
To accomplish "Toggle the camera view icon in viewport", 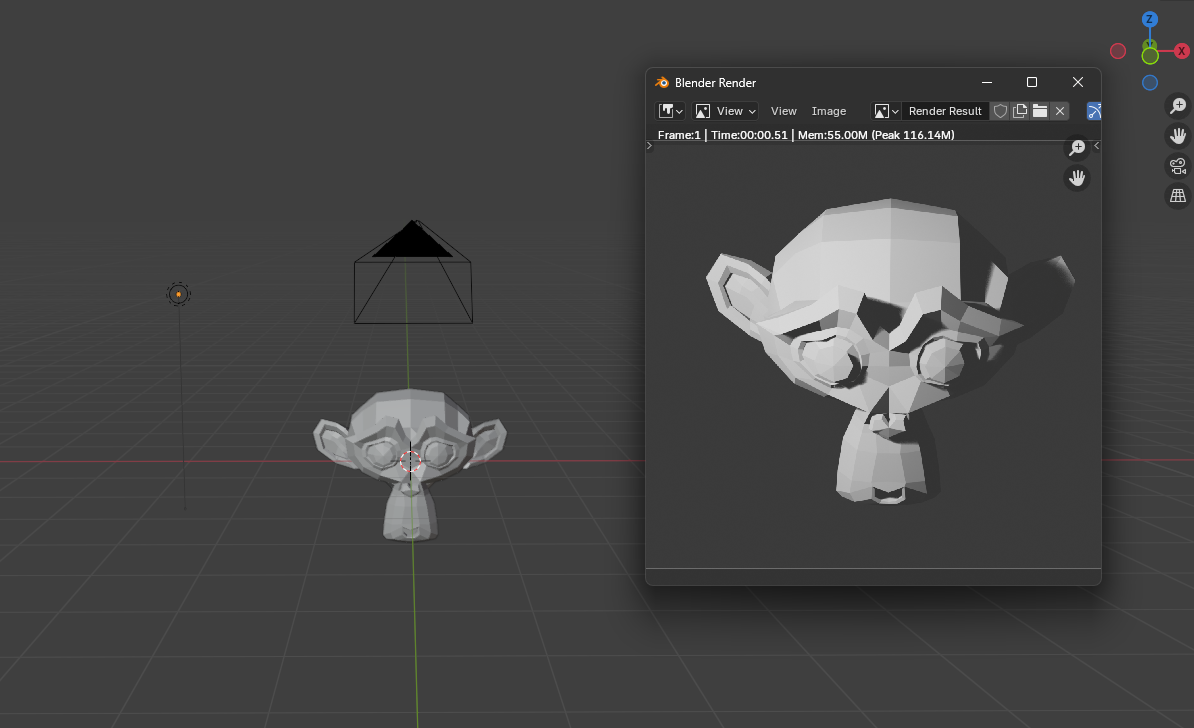I will pyautogui.click(x=1178, y=166).
